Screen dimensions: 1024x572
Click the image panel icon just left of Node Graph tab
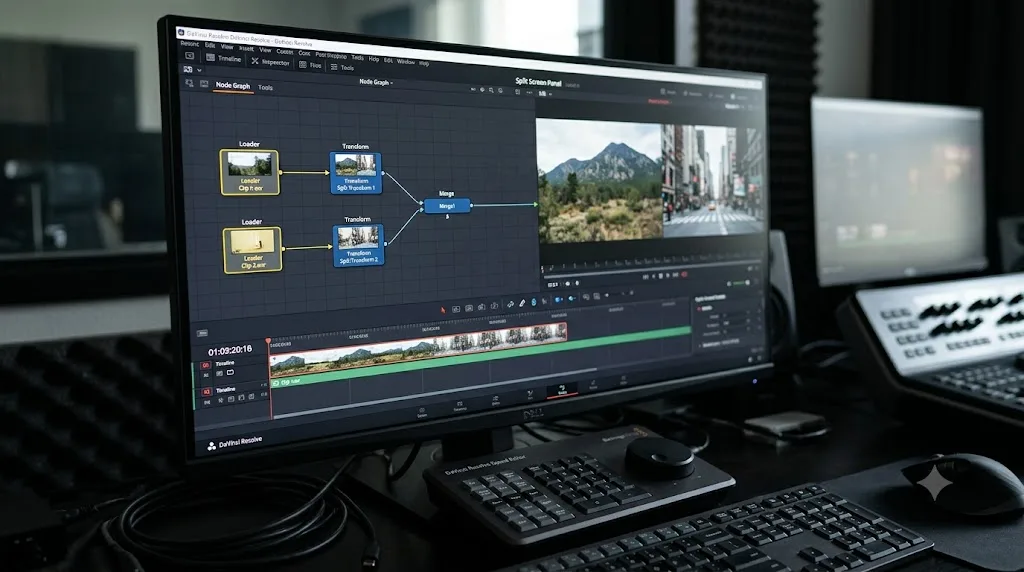click(x=204, y=84)
